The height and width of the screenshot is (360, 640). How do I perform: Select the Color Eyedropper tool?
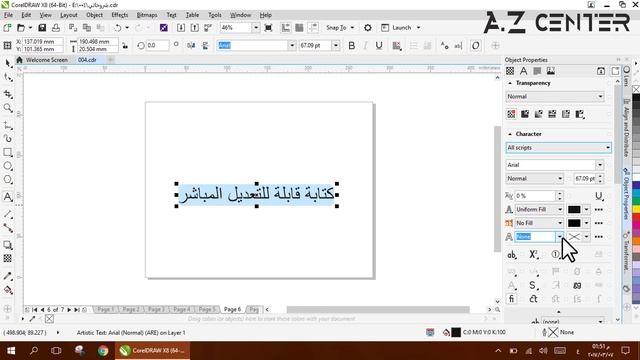point(8,276)
